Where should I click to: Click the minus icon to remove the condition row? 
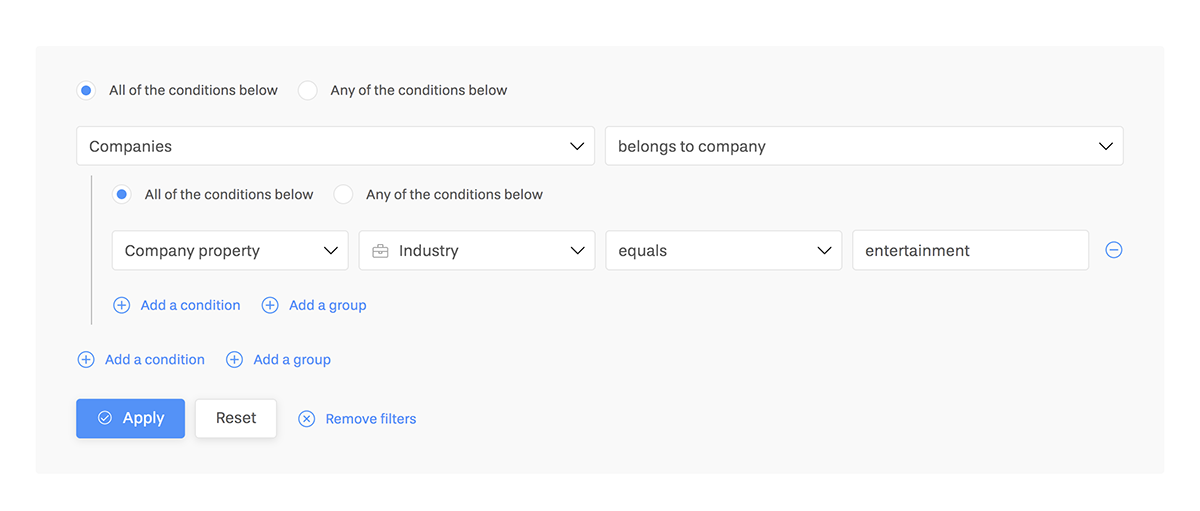1114,250
